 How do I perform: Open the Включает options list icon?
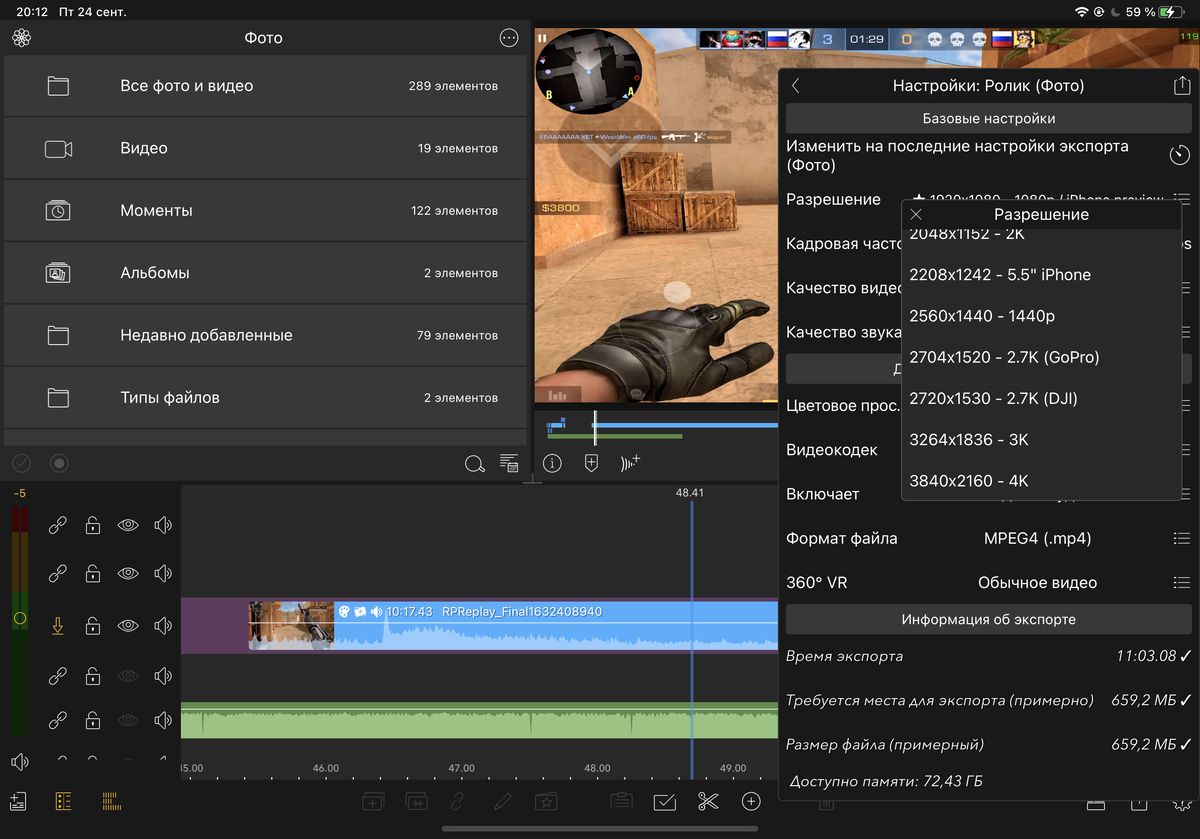1187,494
